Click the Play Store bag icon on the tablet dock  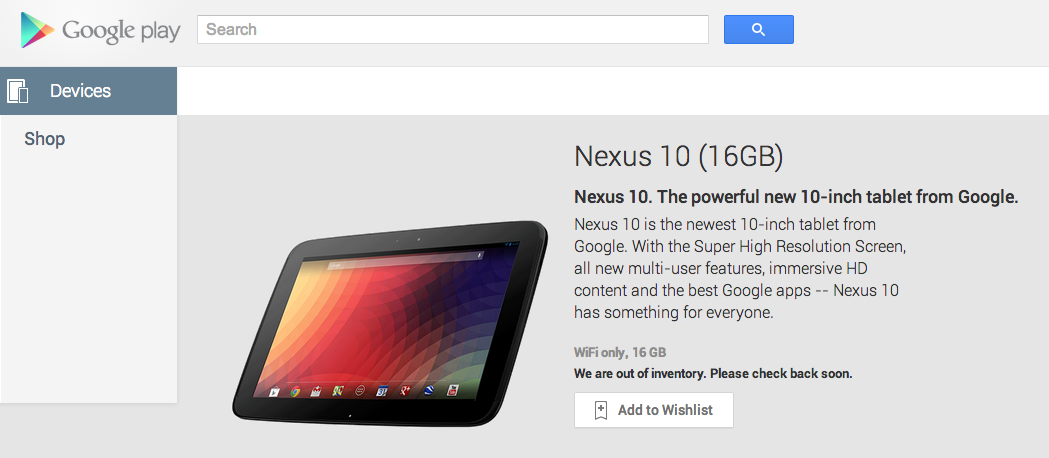click(274, 392)
